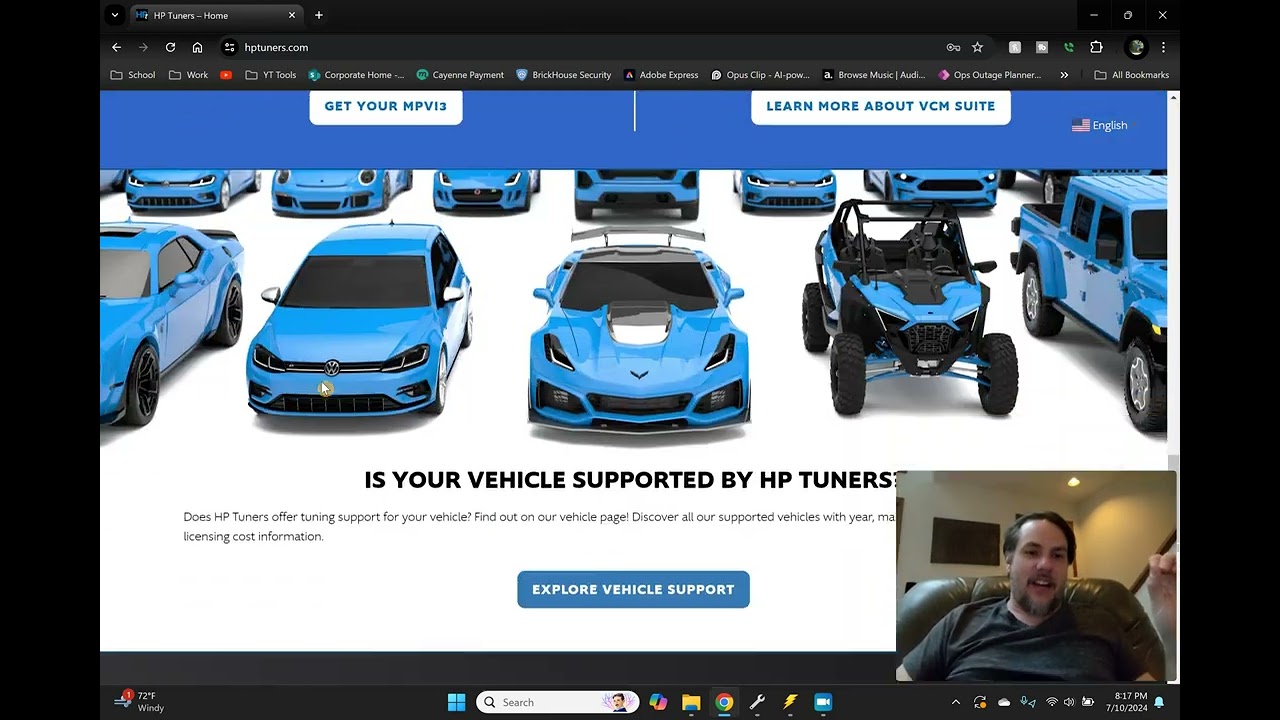Click LEARN MORE ABOUT VCM SUITE button
This screenshot has height=720, width=1280.
[881, 106]
